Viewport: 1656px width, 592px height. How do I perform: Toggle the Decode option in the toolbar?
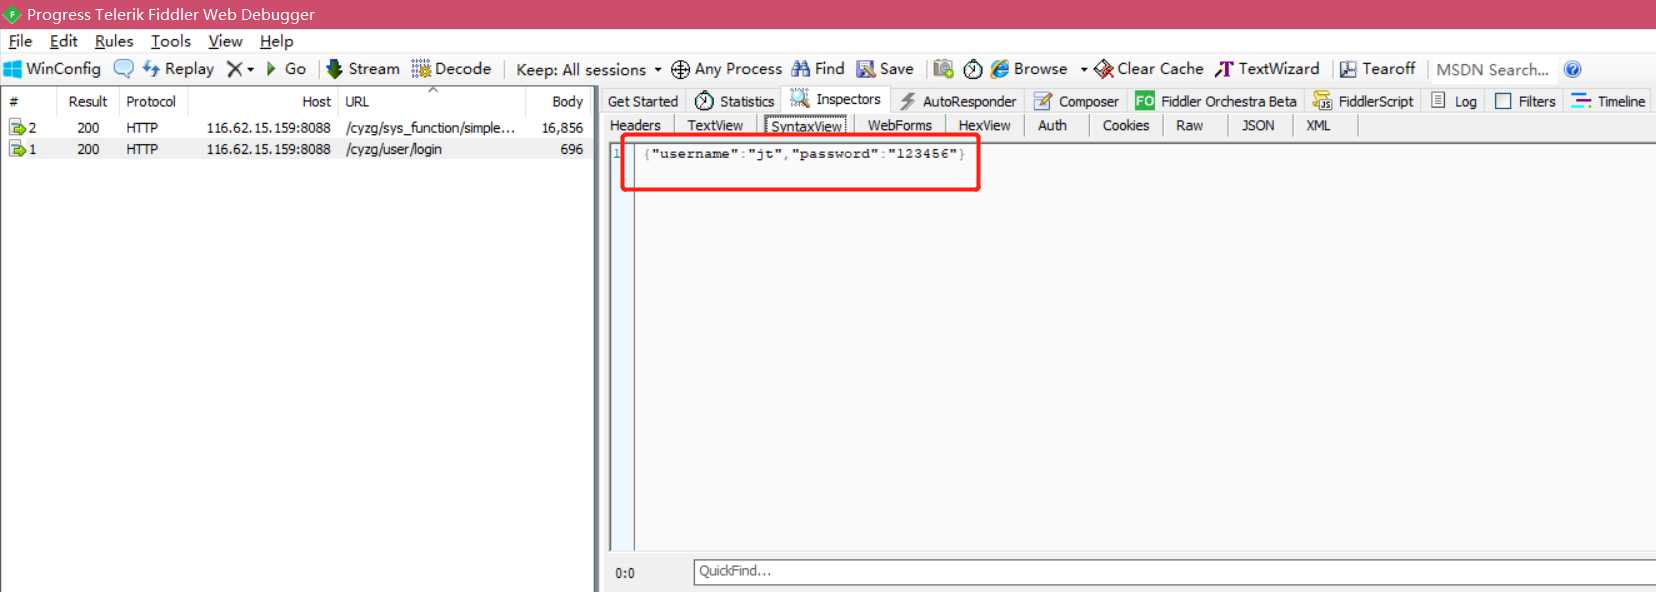[451, 69]
